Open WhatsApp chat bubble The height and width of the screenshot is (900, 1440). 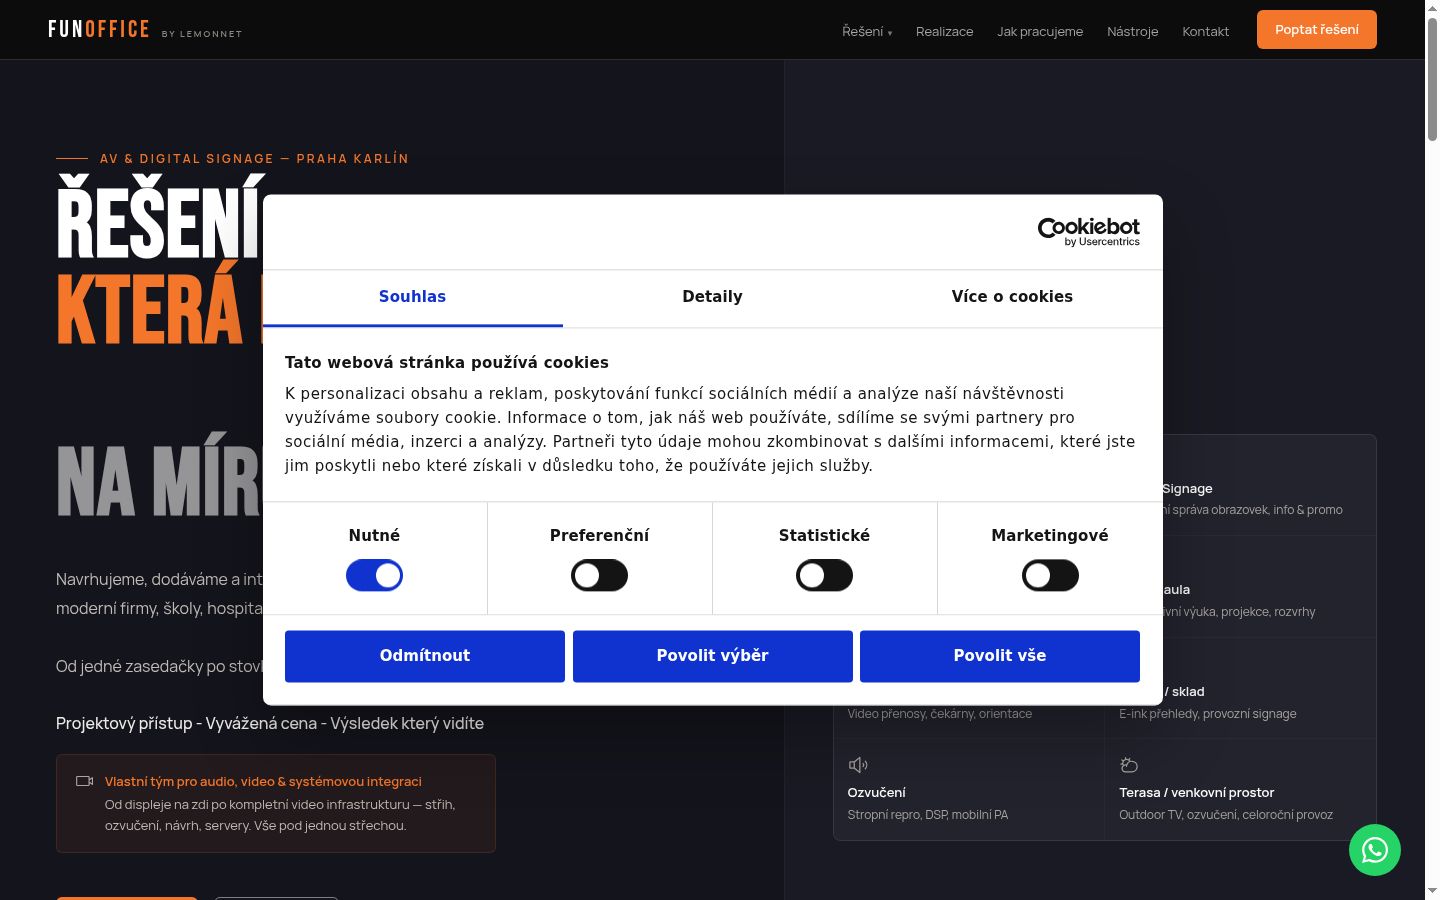click(x=1375, y=850)
